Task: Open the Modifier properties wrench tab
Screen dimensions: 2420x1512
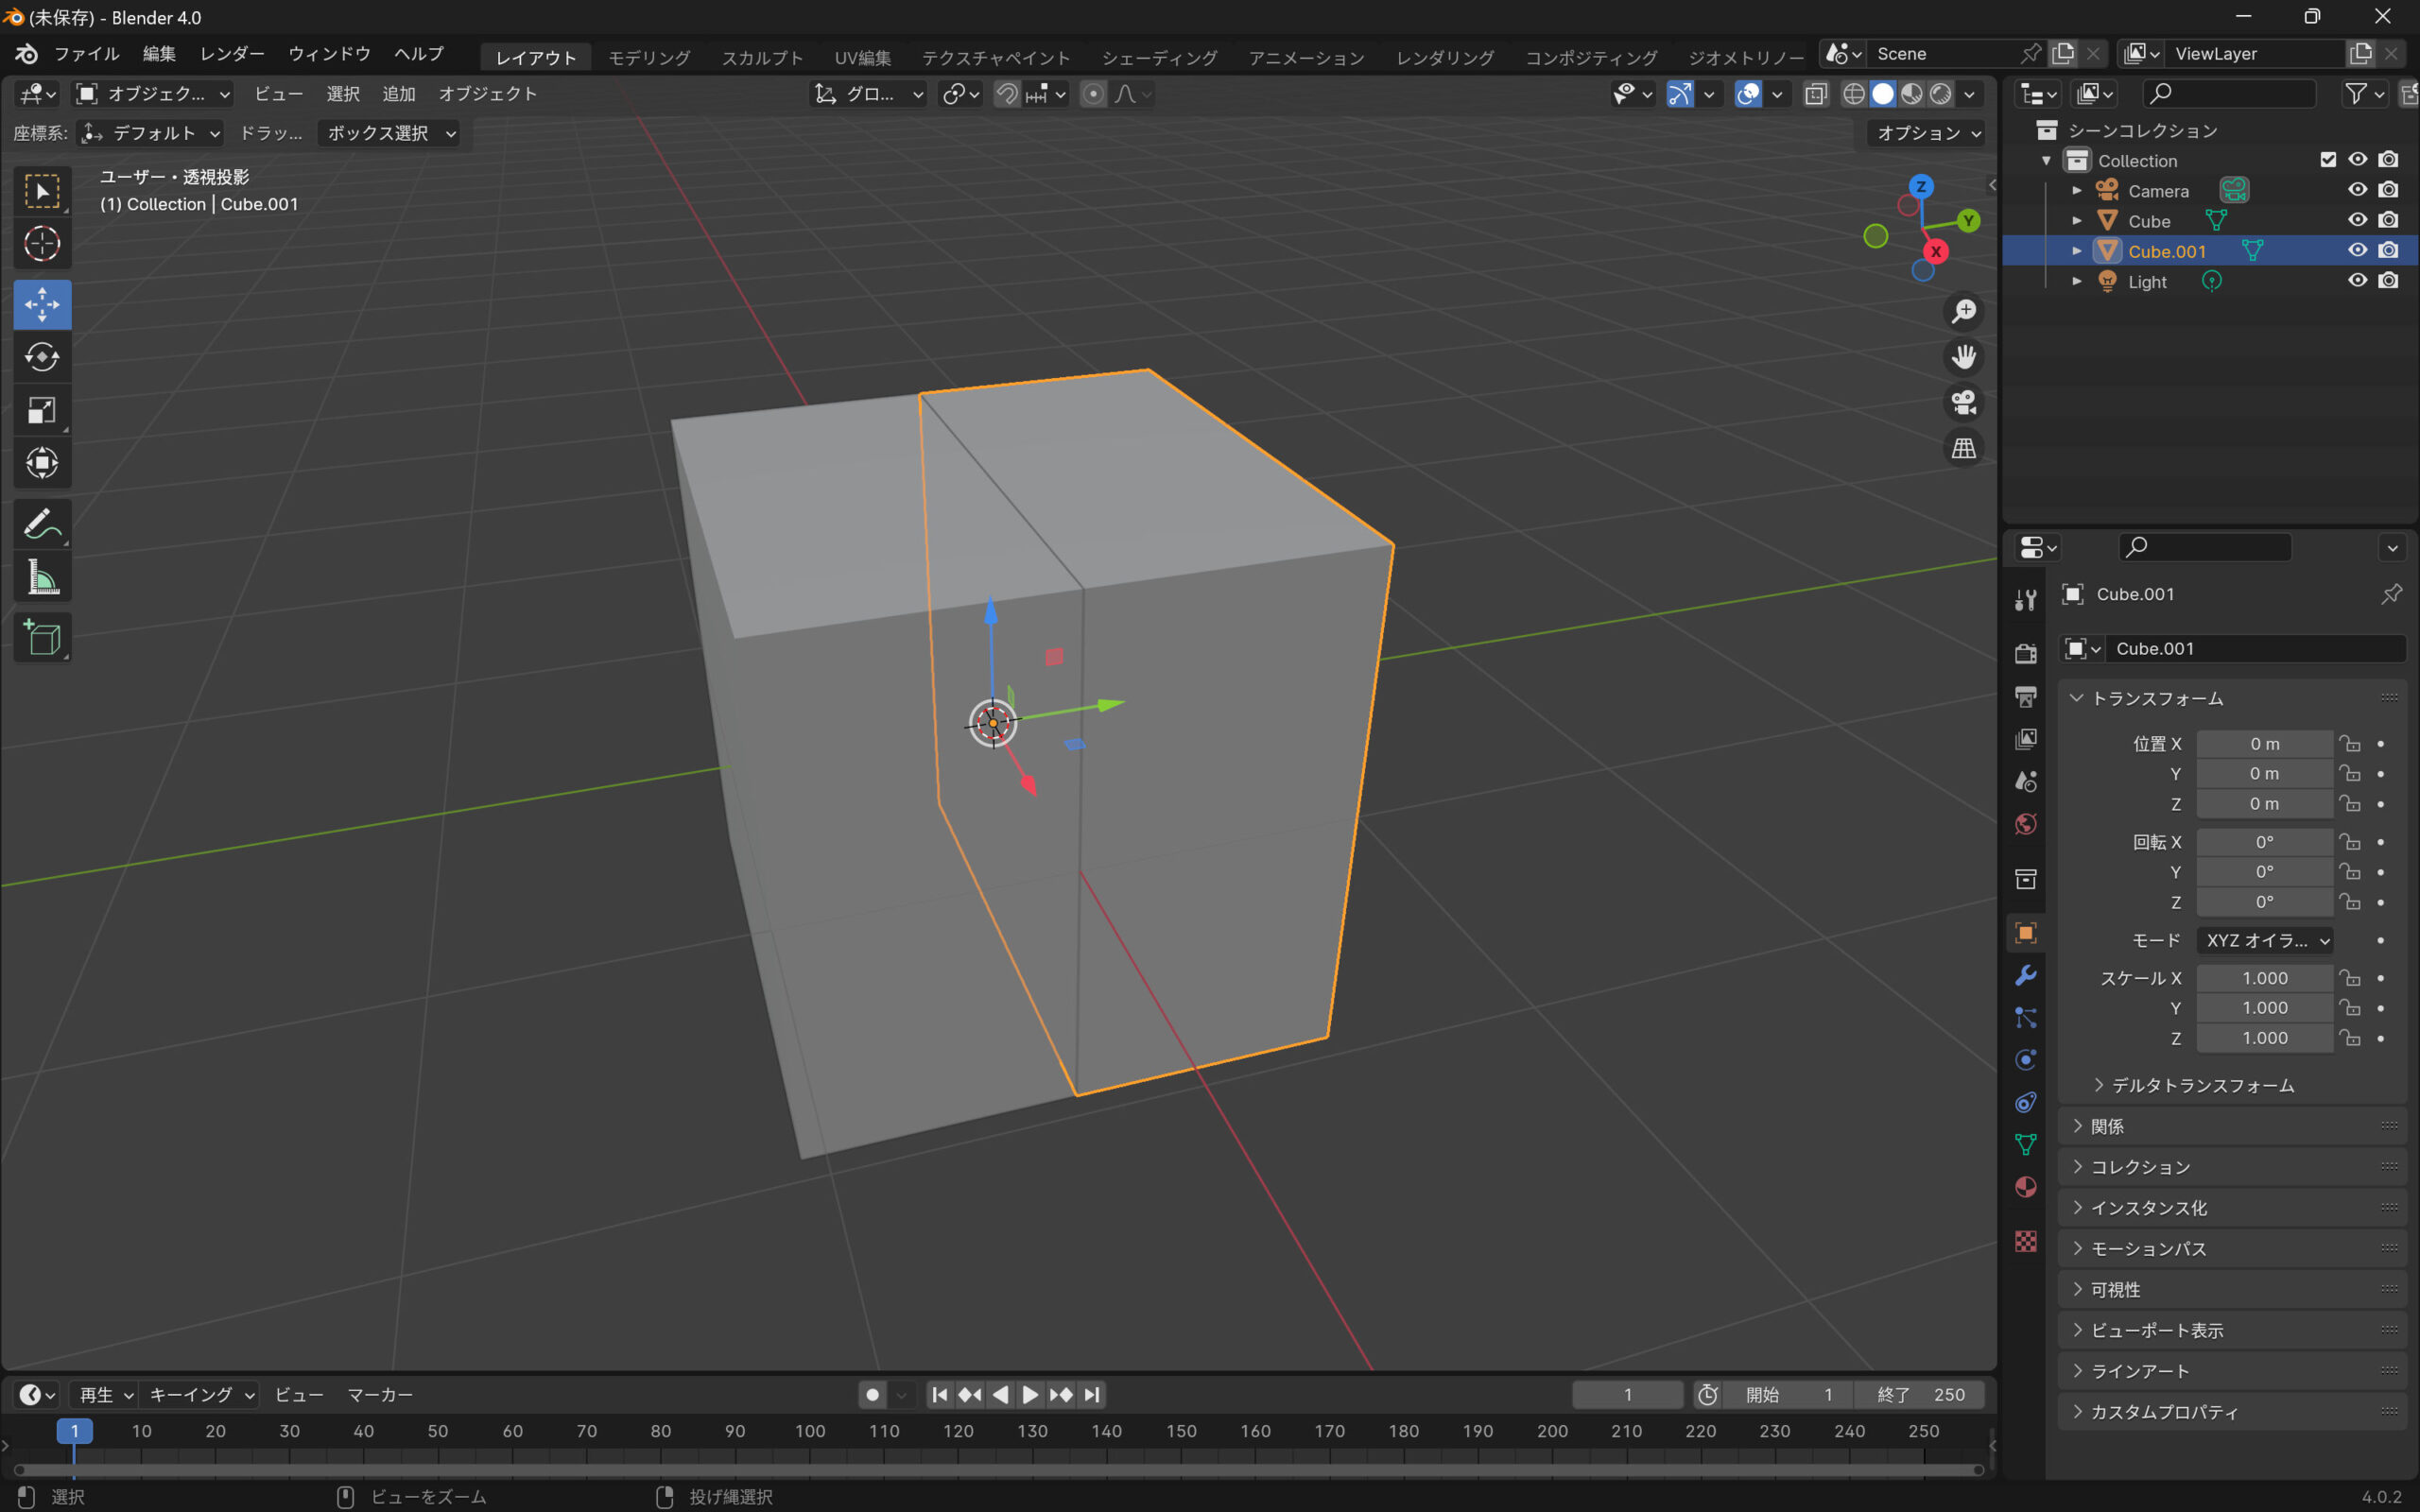Action: pyautogui.click(x=2026, y=975)
